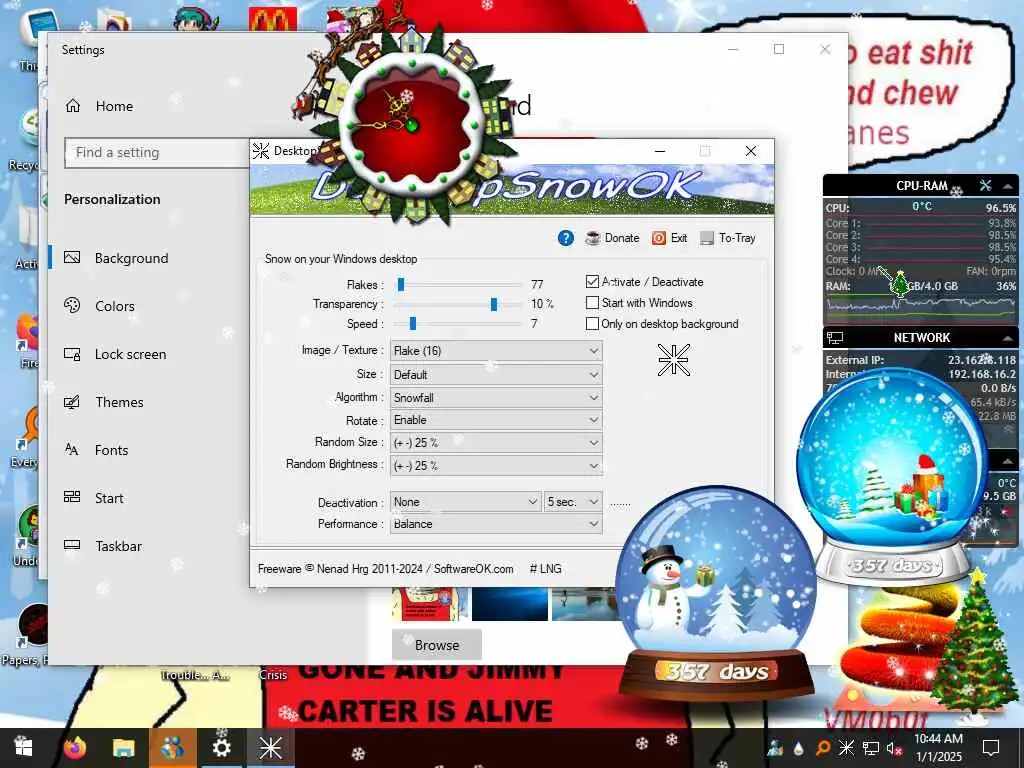
Task: Click the snowman snow globe widget
Action: click(x=716, y=594)
